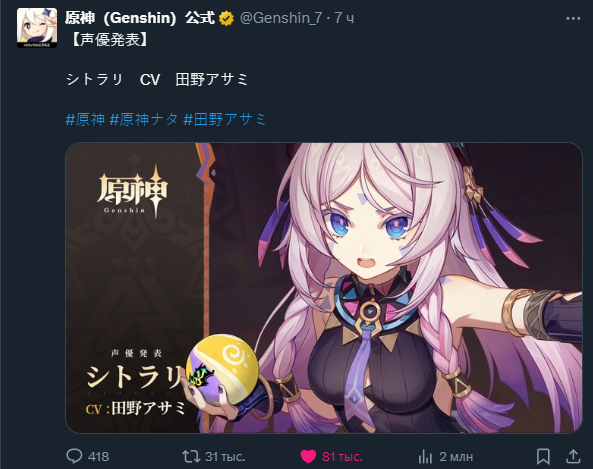
Task: Click the @Genshin_7 handle
Action: (x=281, y=18)
